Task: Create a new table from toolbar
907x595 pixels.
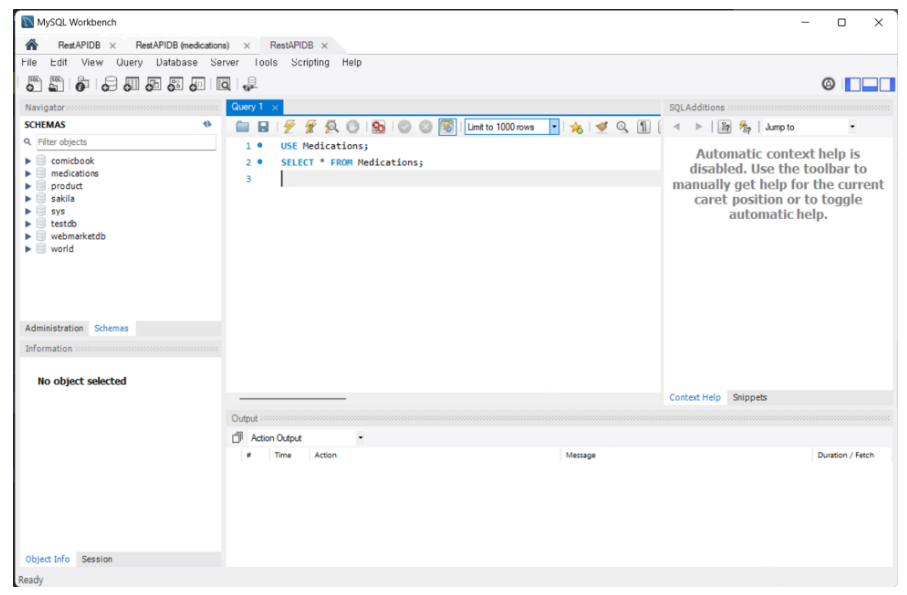Action: 131,84
